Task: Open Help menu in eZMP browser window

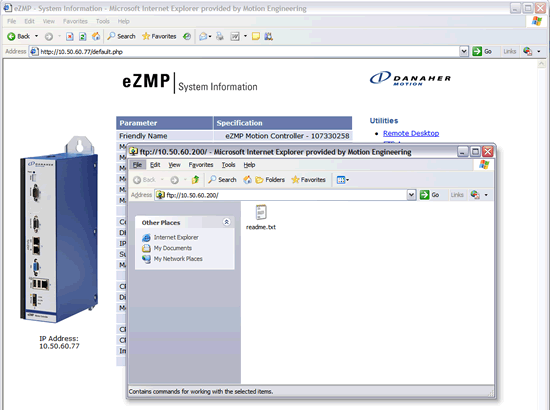Action: coord(123,21)
